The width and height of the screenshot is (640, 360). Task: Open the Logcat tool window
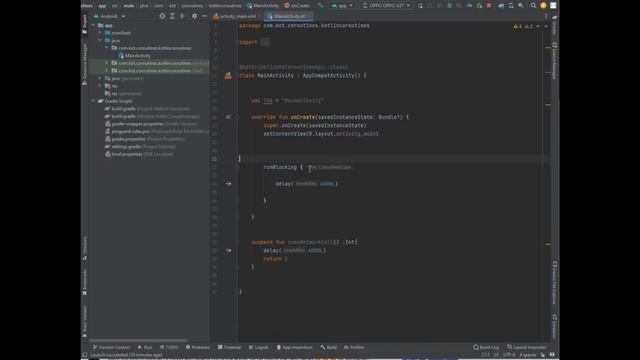click(x=258, y=347)
